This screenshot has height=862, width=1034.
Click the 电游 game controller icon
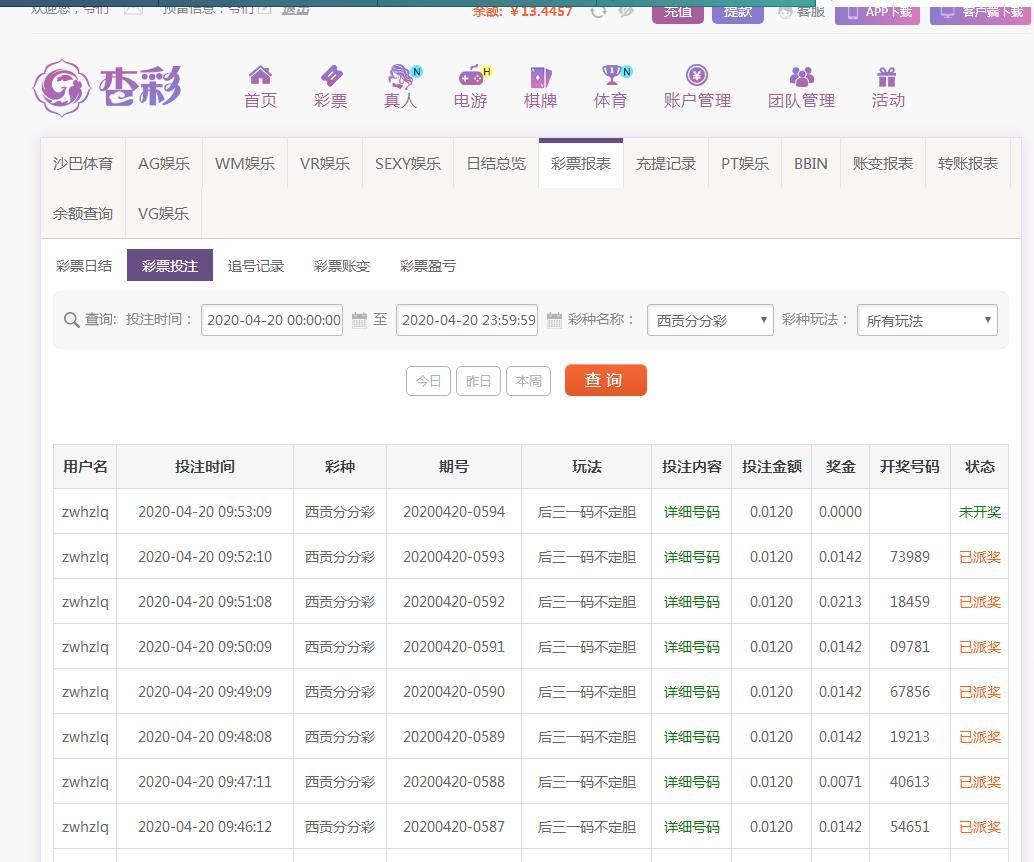pyautogui.click(x=470, y=76)
